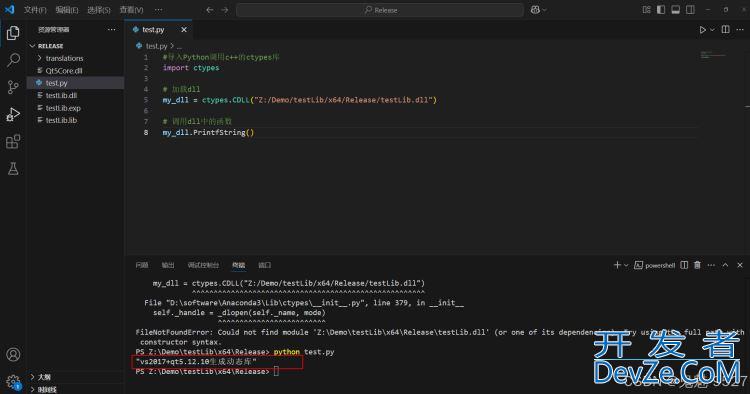The width and height of the screenshot is (750, 394).
Task: Go back with the left arrow
Action: (210, 10)
